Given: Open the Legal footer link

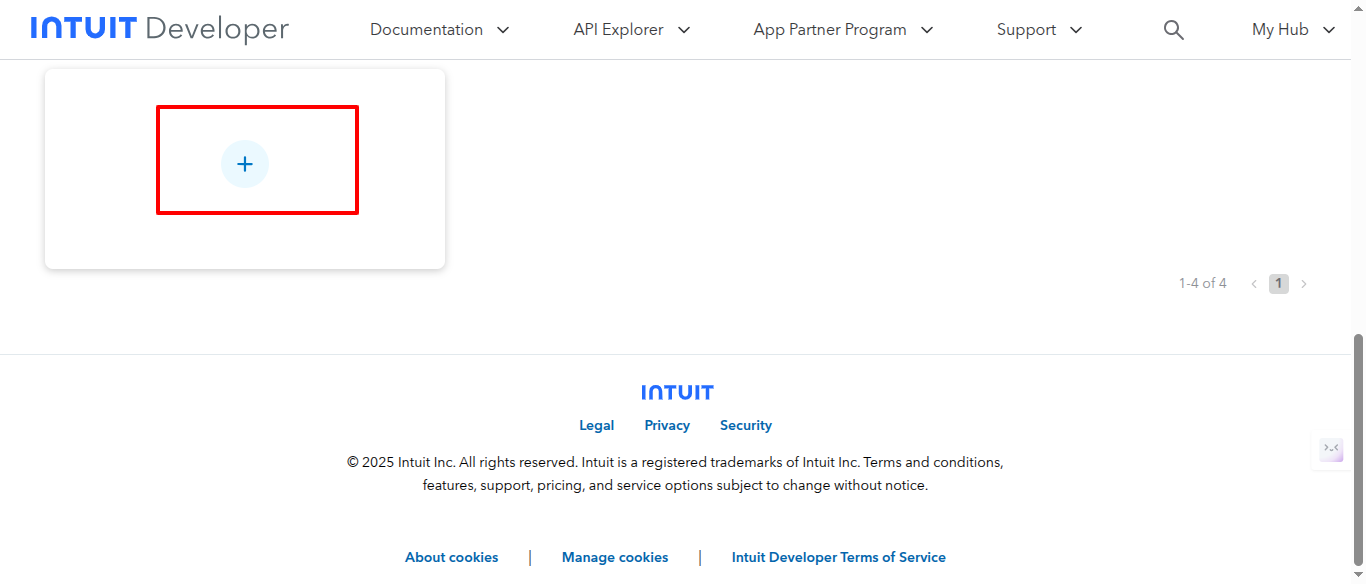Looking at the screenshot, I should [x=596, y=425].
